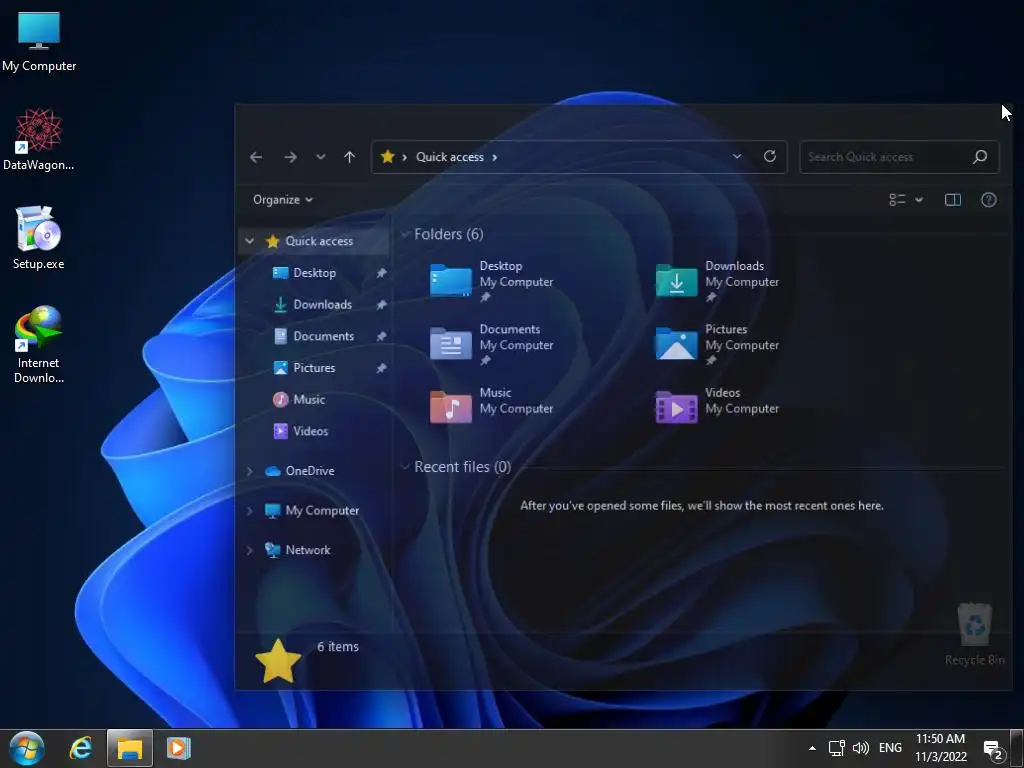Open media player from taskbar
The height and width of the screenshot is (768, 1024).
(x=178, y=748)
